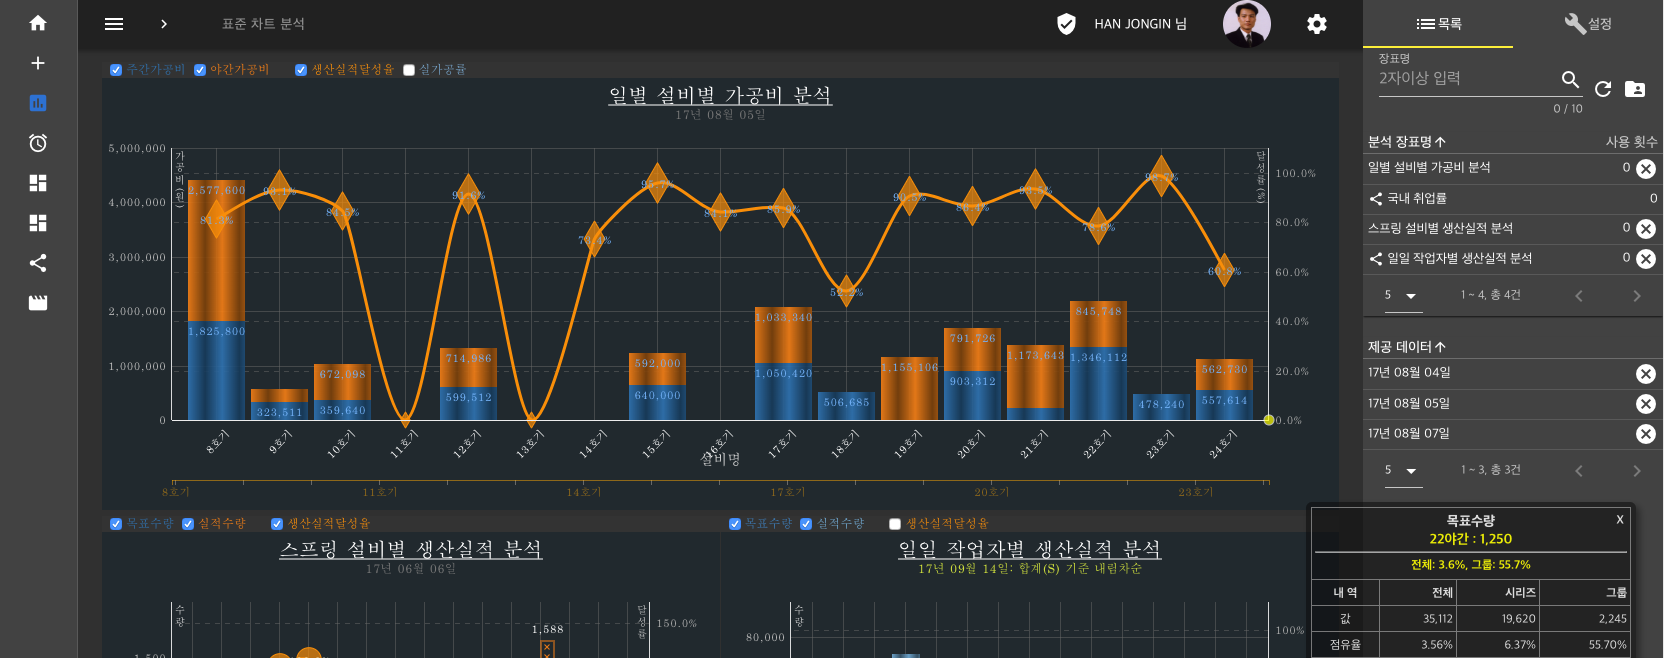The width and height of the screenshot is (1664, 658).
Task: Toggle the 주간가공비 checkbox
Action: pos(116,70)
